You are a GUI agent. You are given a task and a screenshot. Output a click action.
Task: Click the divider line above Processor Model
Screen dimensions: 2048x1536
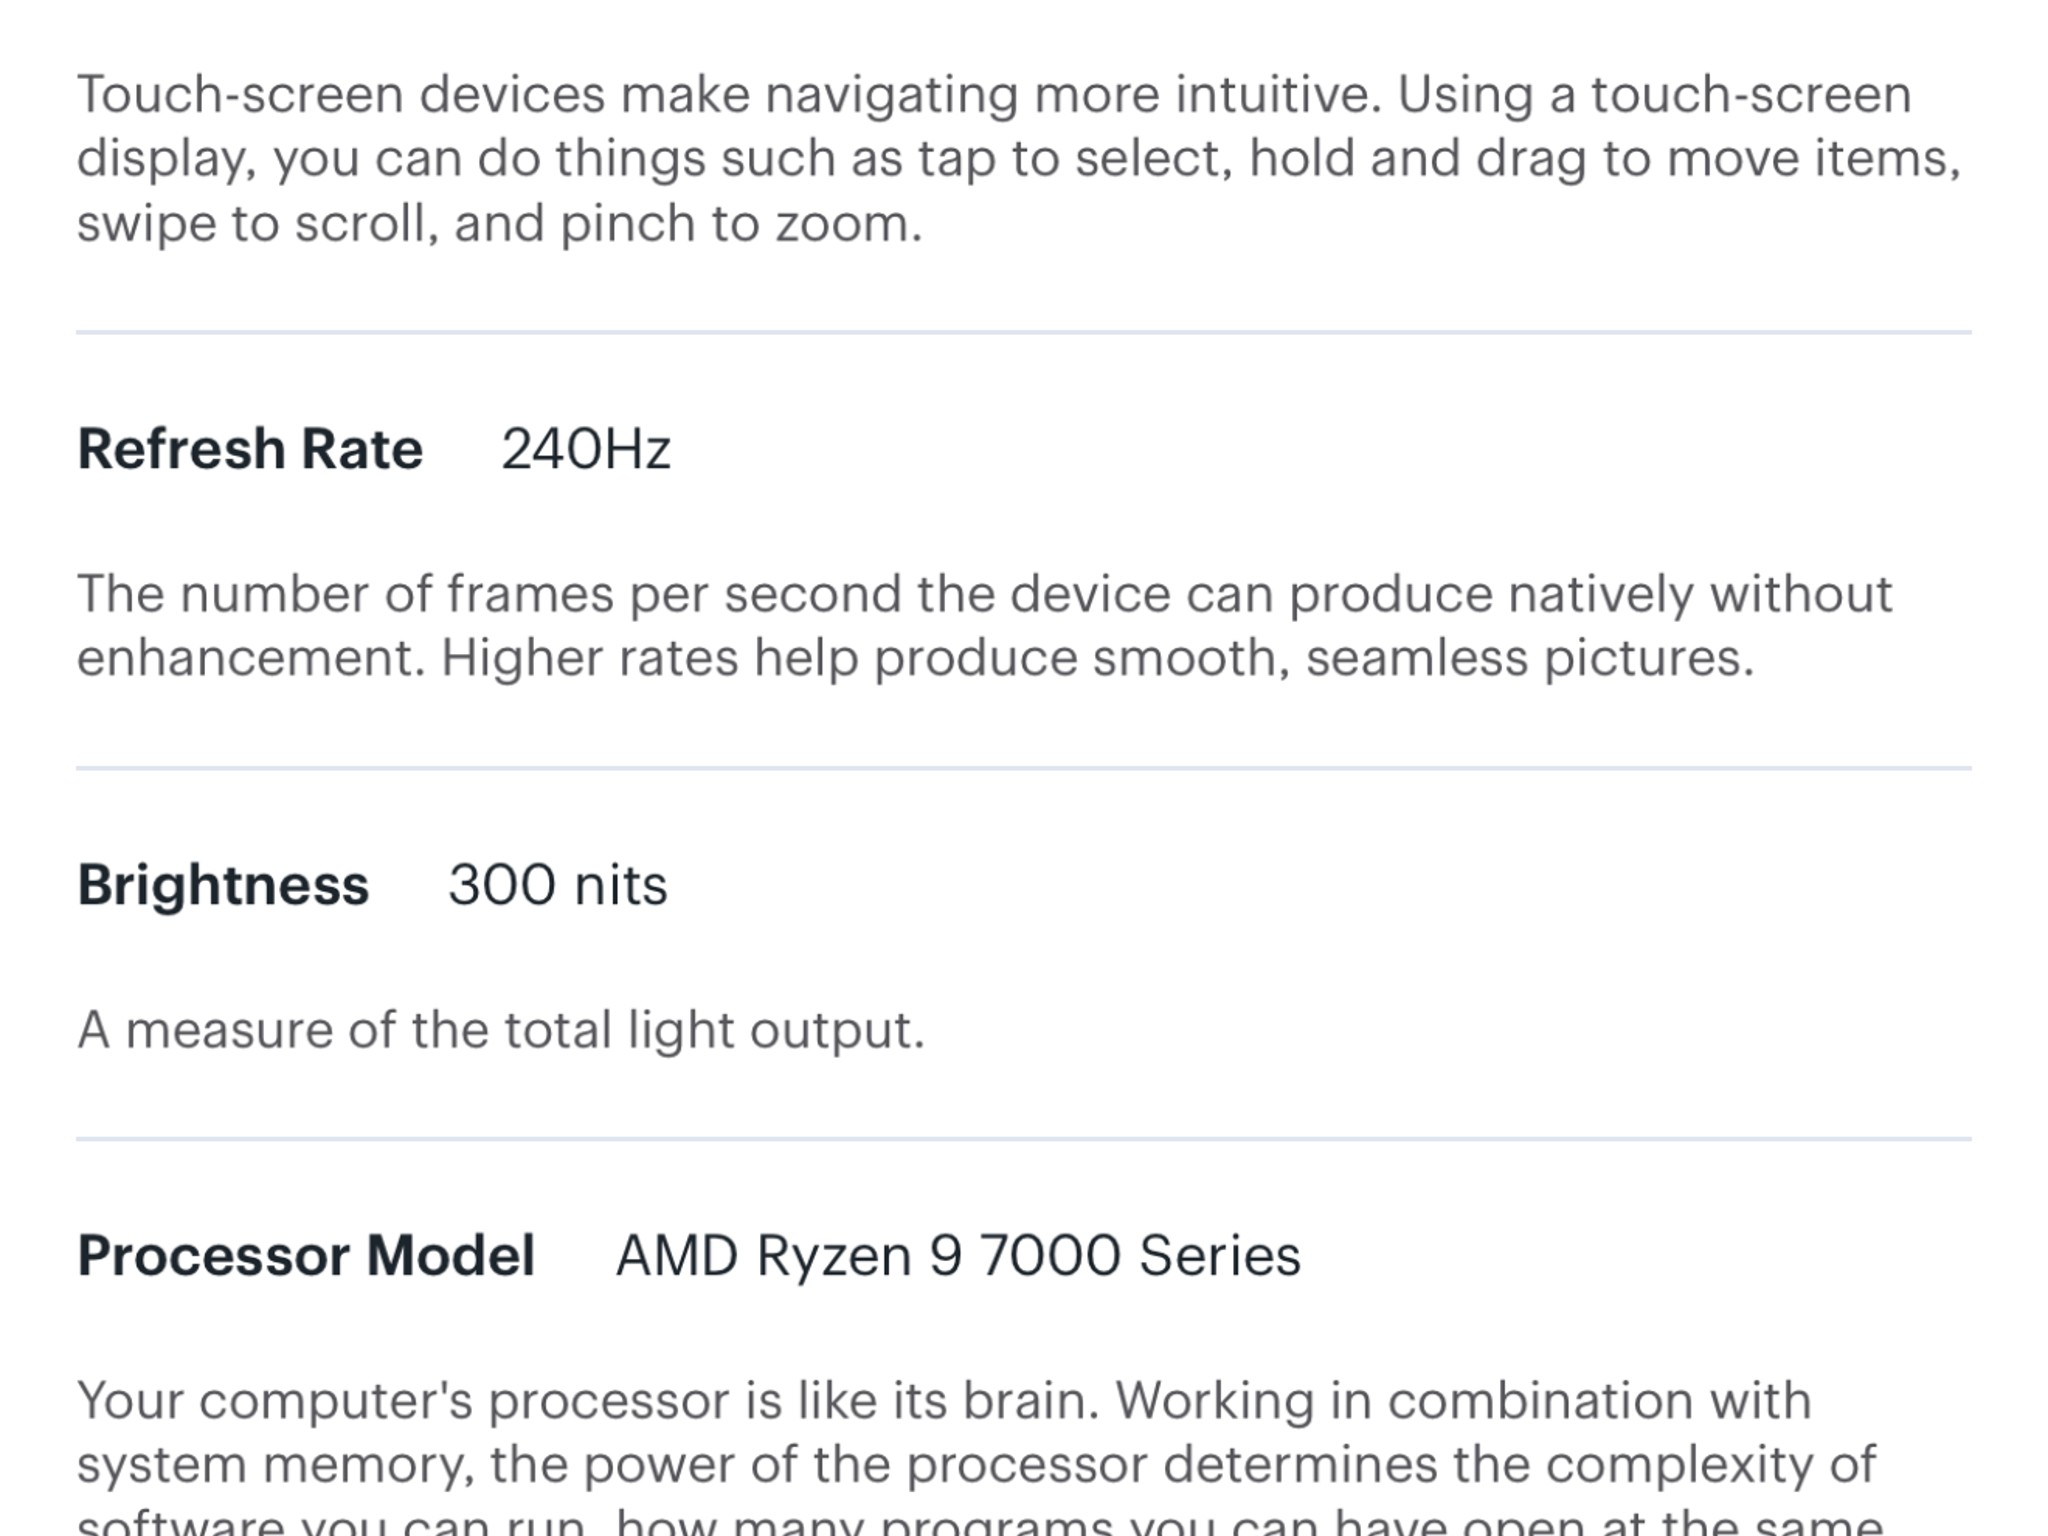point(1024,1138)
